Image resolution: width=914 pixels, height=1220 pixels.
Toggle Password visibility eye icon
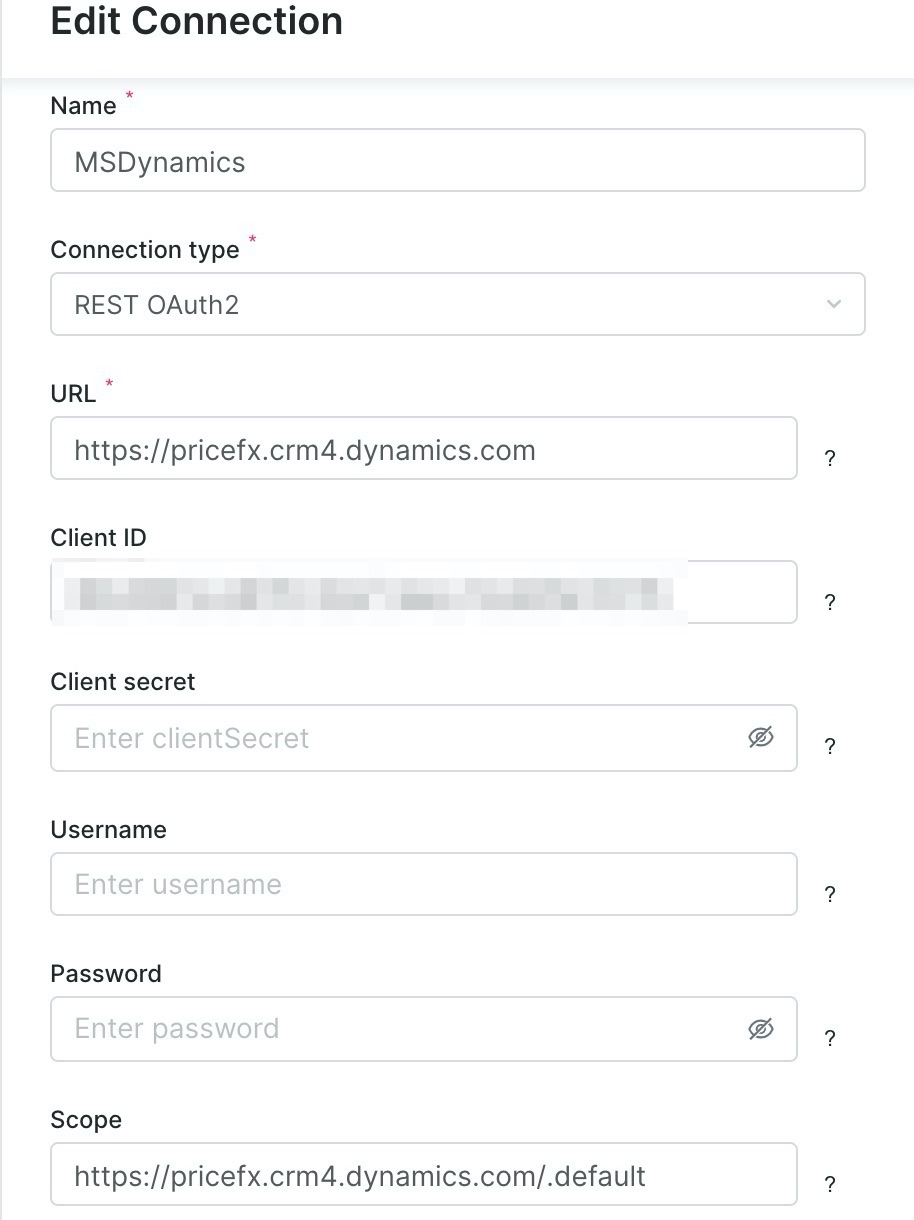pyautogui.click(x=761, y=1029)
